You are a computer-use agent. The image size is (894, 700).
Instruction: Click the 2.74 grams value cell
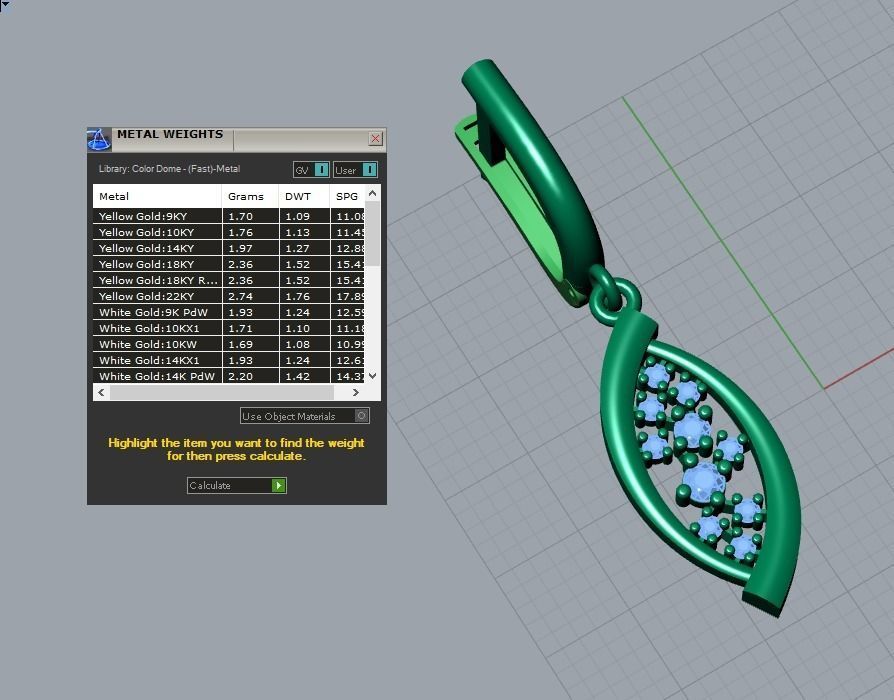(x=250, y=296)
